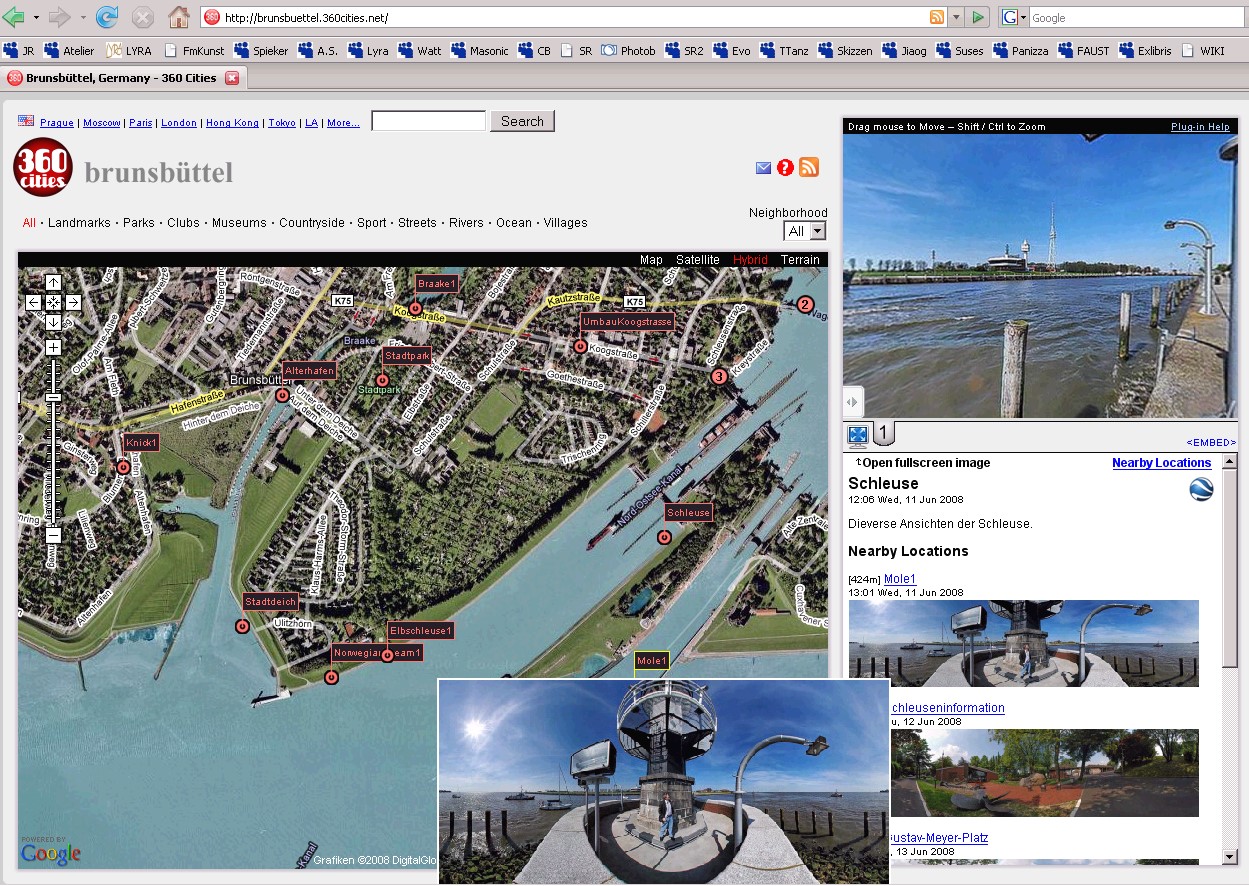Zoom out with the map minus button
This screenshot has width=1249, height=886.
point(54,535)
